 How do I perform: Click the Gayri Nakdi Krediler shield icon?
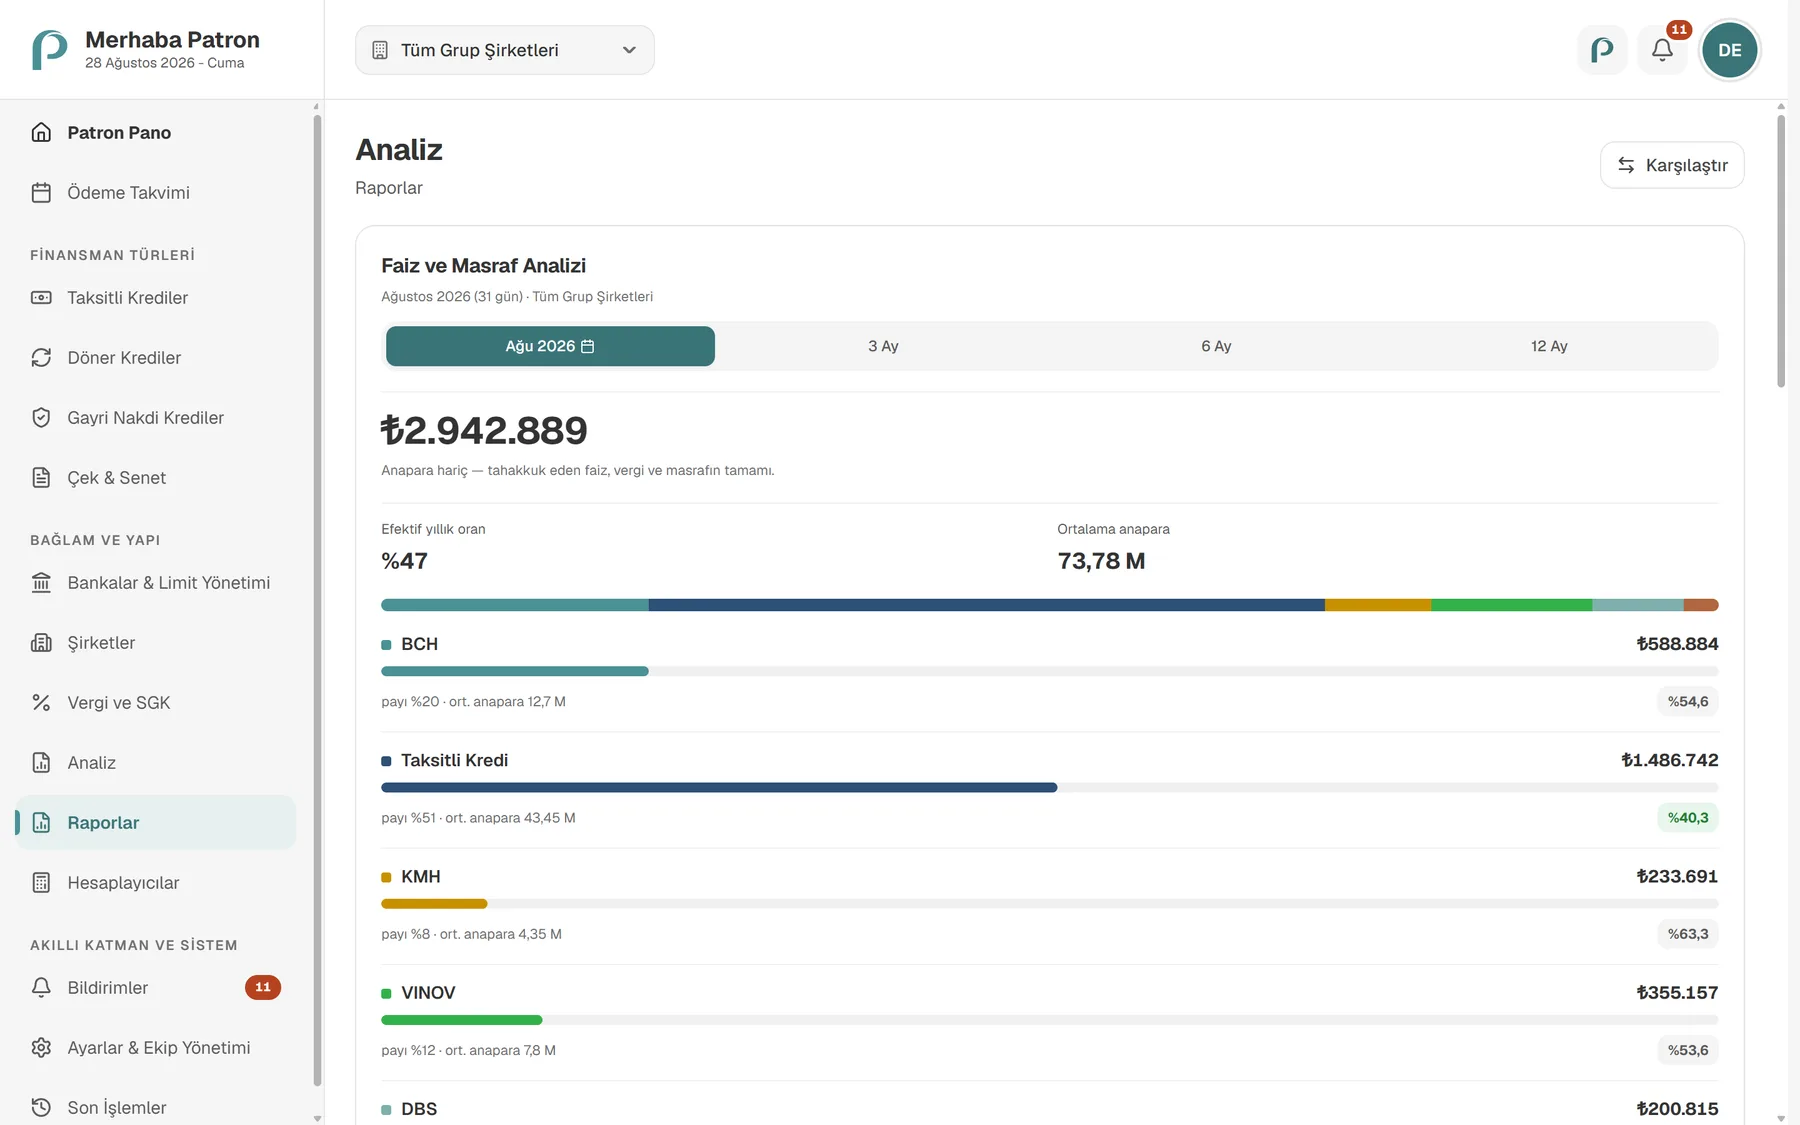[41, 418]
